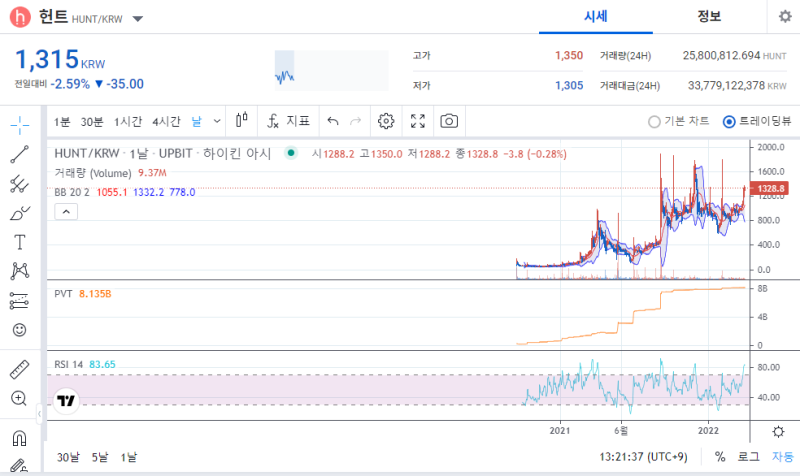Click the 거래량 (Volume) indicator label
Screen dimensions: 800x476
pos(93,173)
